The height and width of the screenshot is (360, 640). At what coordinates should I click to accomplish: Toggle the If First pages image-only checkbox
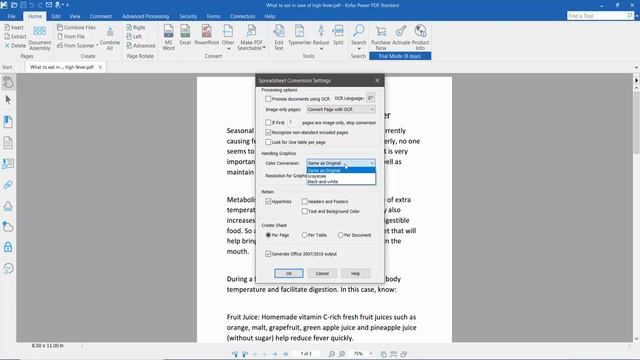pos(268,122)
